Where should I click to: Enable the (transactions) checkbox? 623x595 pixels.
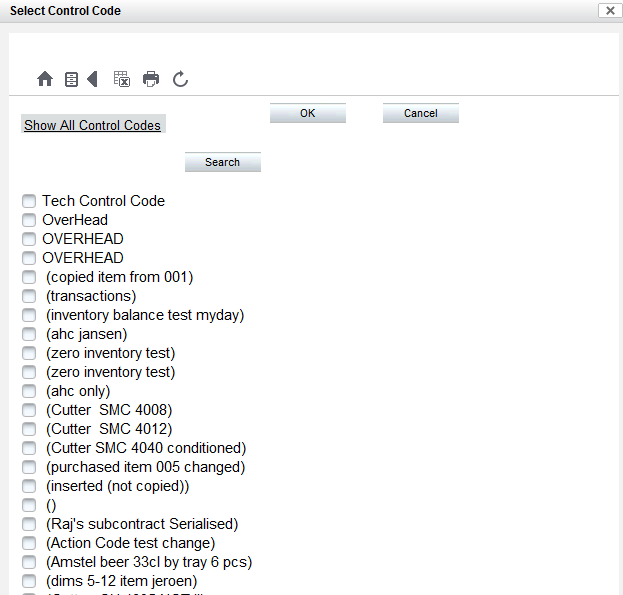29,296
